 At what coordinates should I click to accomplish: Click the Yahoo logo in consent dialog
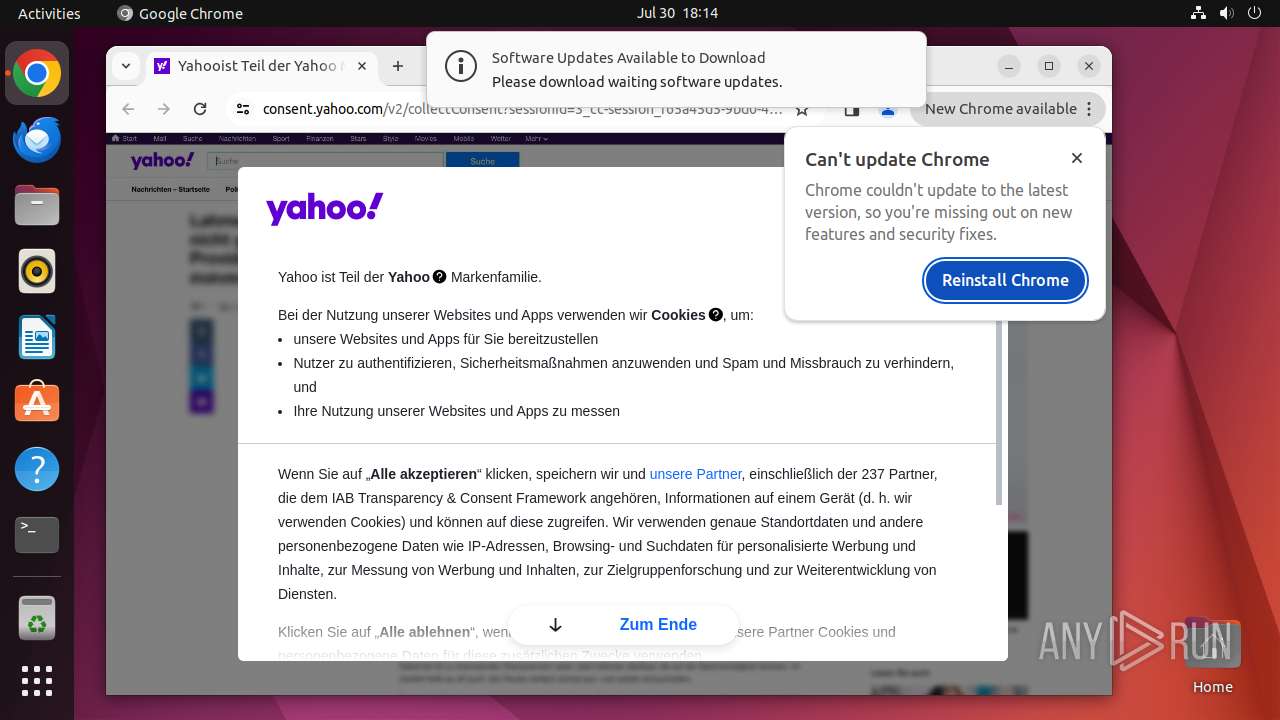[x=324, y=208]
